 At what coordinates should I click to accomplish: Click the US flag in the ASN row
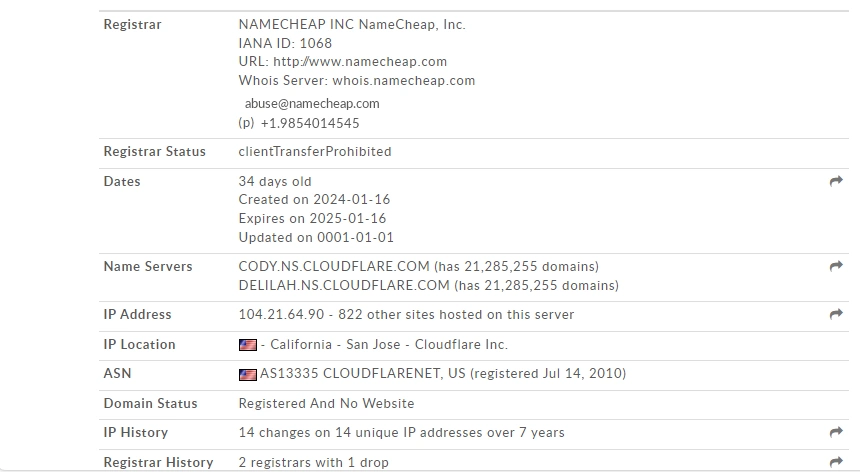[x=248, y=374]
